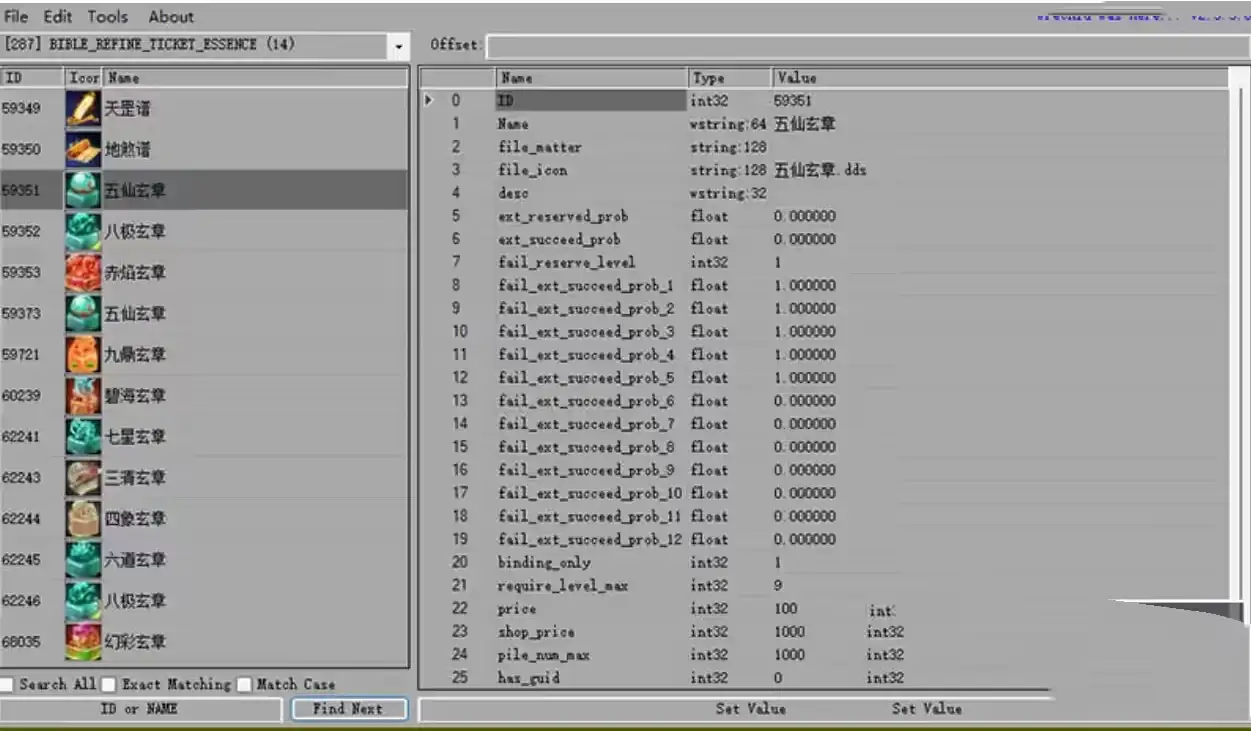
Task: Click the icon of item 60239 碧海玄章
Action: (83, 395)
